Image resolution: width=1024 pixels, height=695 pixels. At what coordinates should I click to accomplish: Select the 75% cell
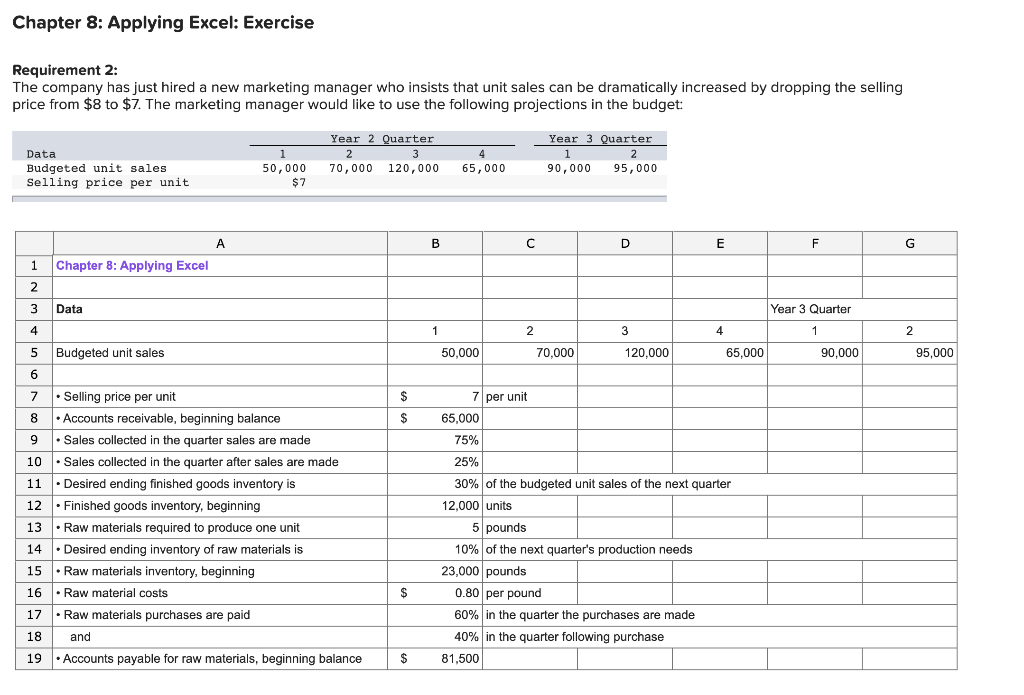435,440
